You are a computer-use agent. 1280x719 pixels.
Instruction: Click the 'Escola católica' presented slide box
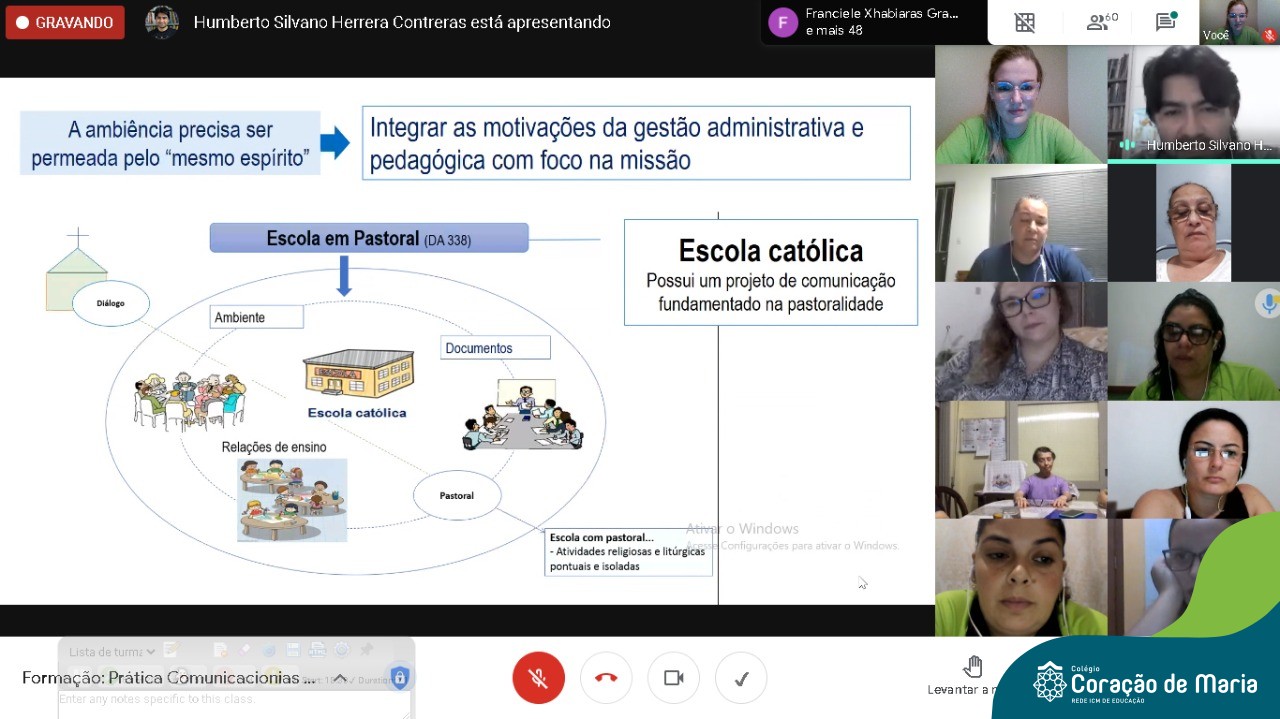pos(770,272)
